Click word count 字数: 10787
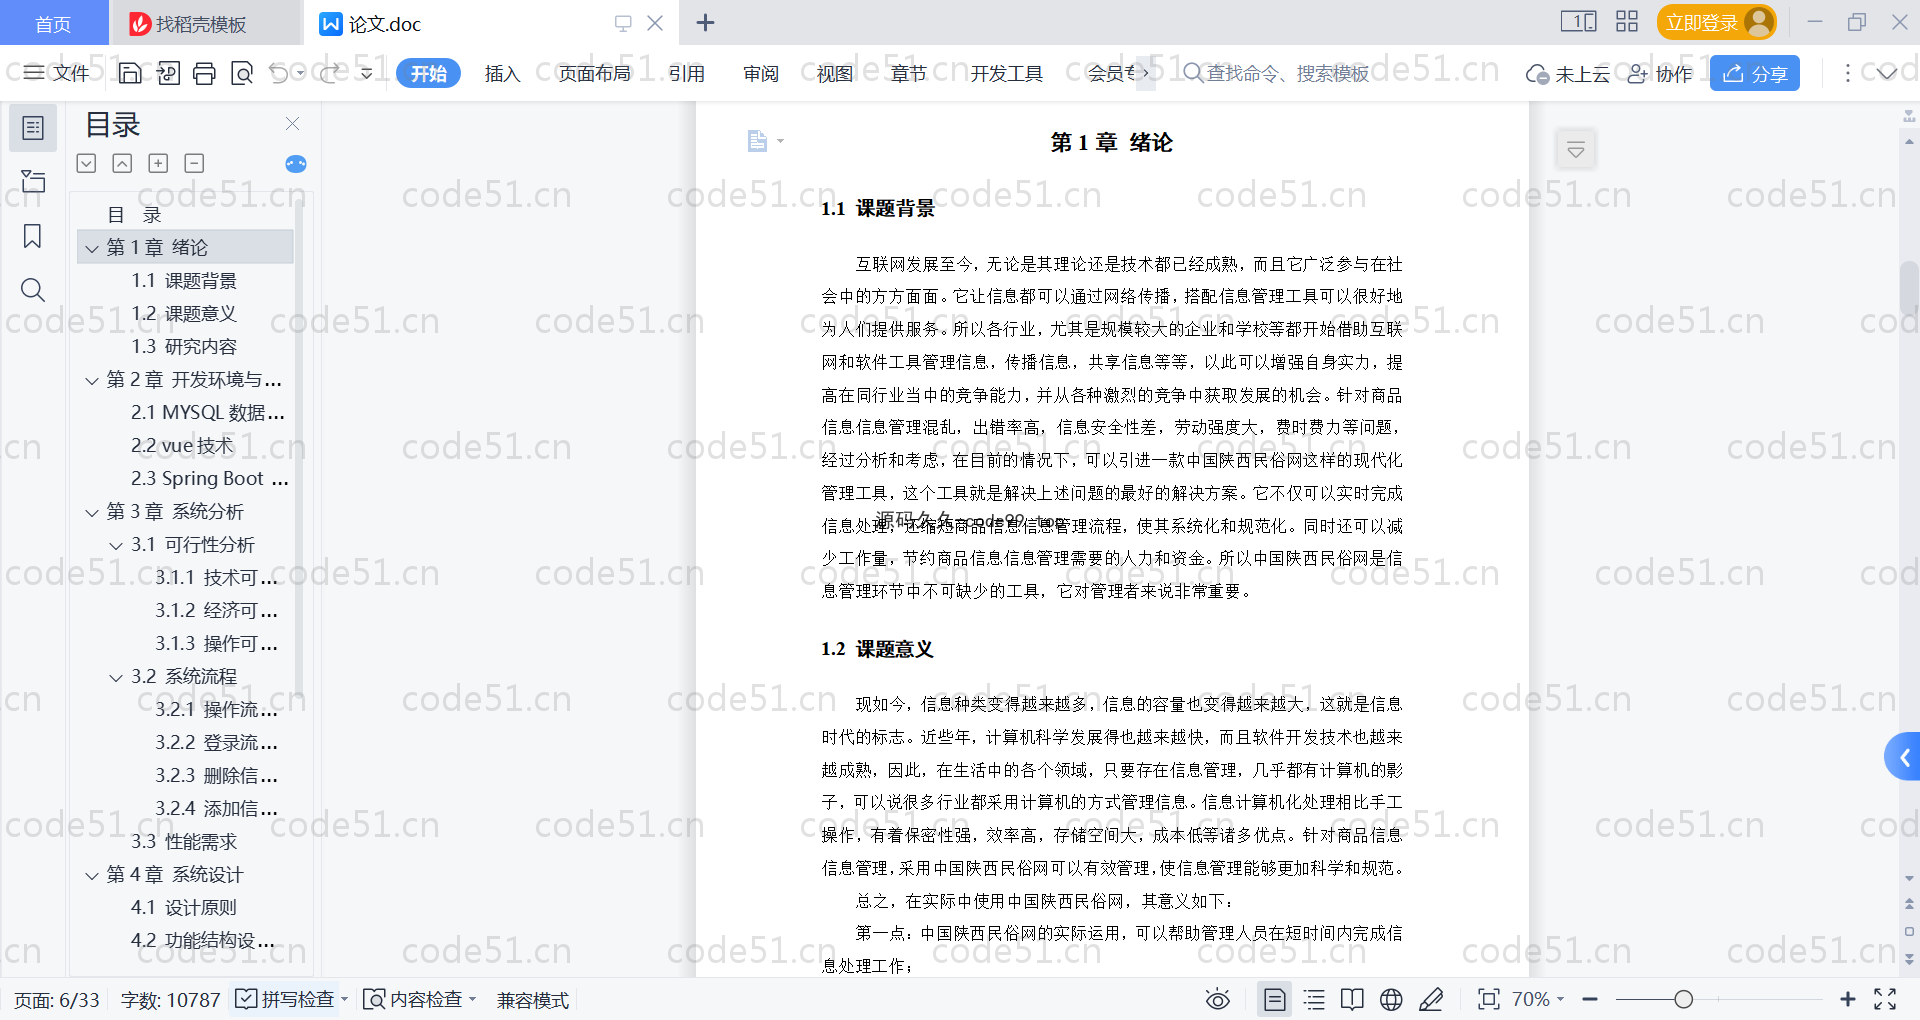Screen dimensions: 1920x1020 pyautogui.click(x=170, y=1000)
